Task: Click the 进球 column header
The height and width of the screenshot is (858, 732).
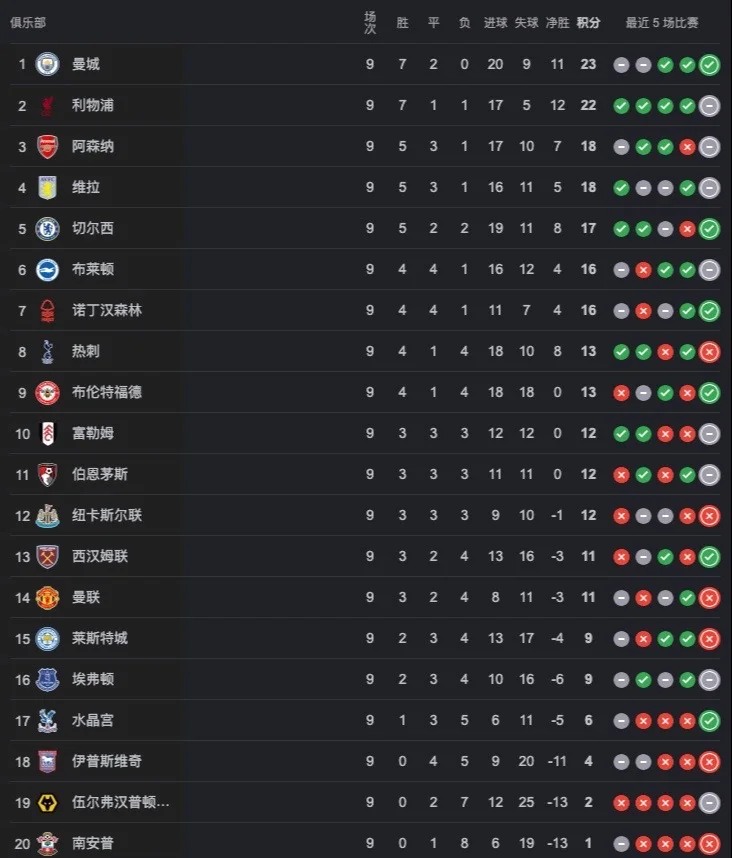Action: tap(495, 22)
